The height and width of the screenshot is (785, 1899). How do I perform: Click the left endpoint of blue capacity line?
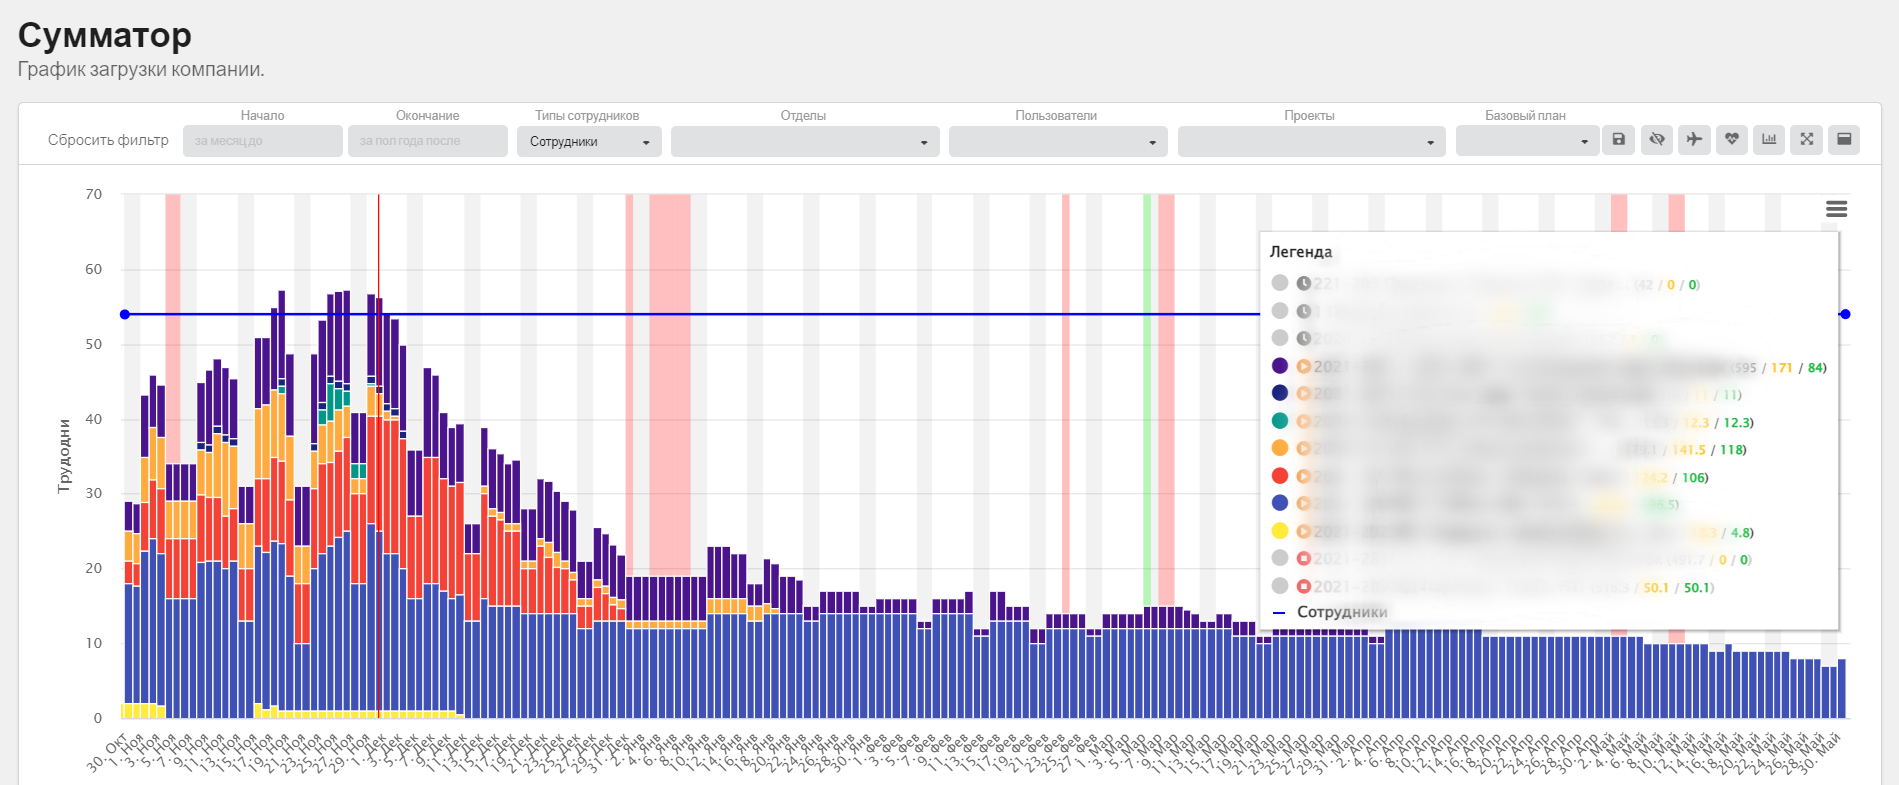(x=125, y=314)
